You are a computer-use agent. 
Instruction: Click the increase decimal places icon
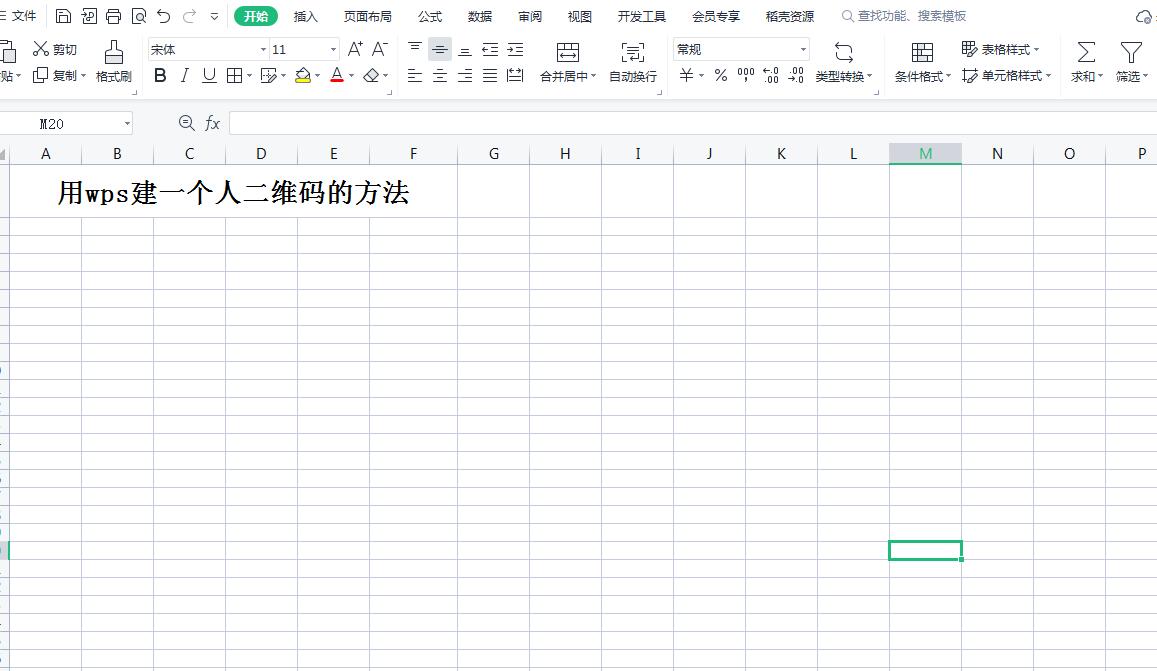[x=771, y=75]
